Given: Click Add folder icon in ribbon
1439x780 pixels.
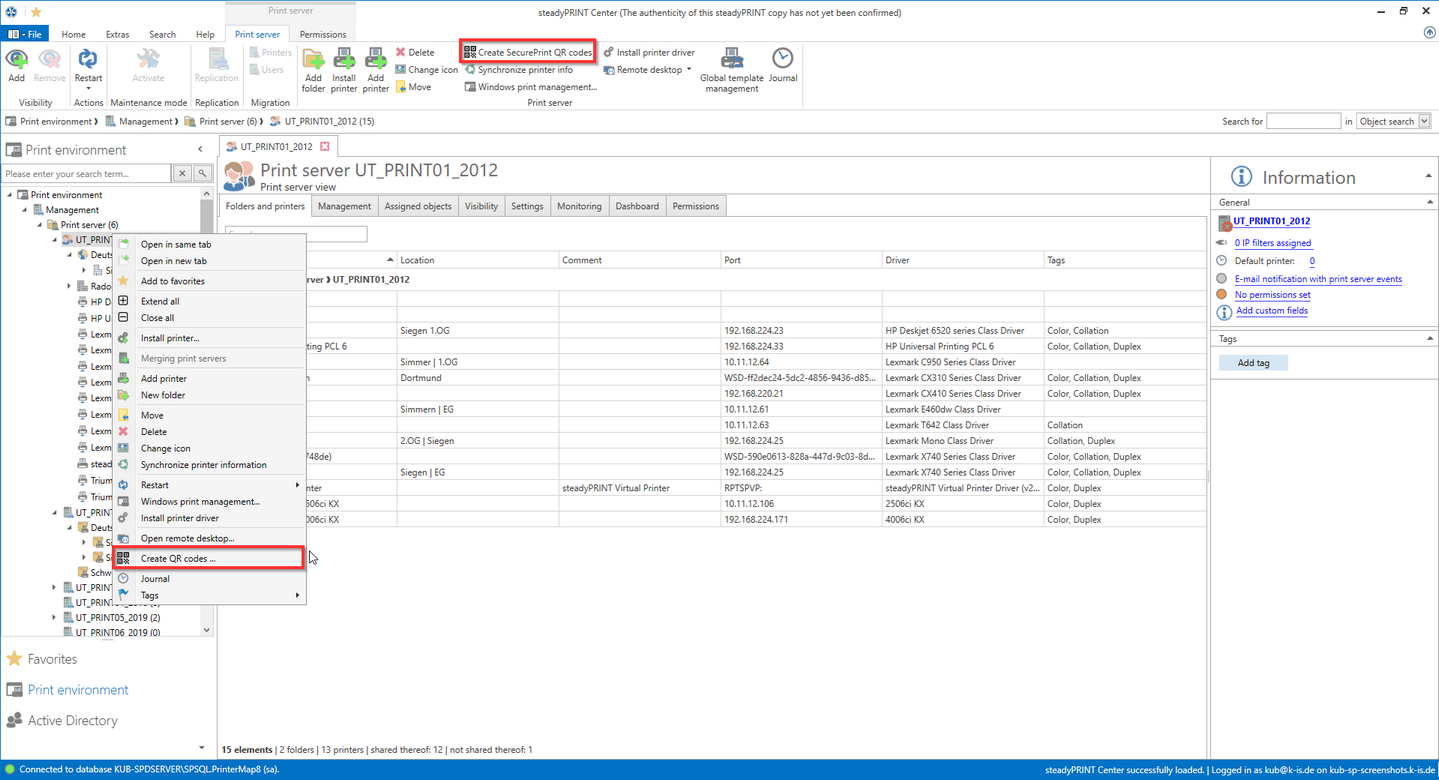Looking at the screenshot, I should 313,69.
